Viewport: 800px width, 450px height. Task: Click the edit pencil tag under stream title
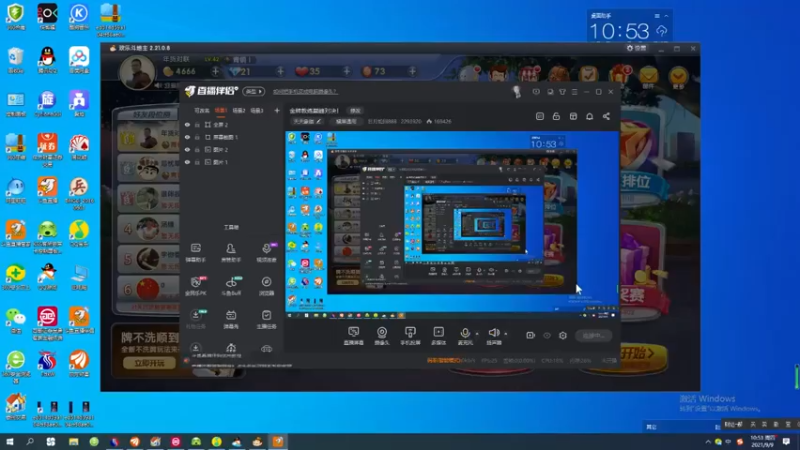pyautogui.click(x=307, y=121)
